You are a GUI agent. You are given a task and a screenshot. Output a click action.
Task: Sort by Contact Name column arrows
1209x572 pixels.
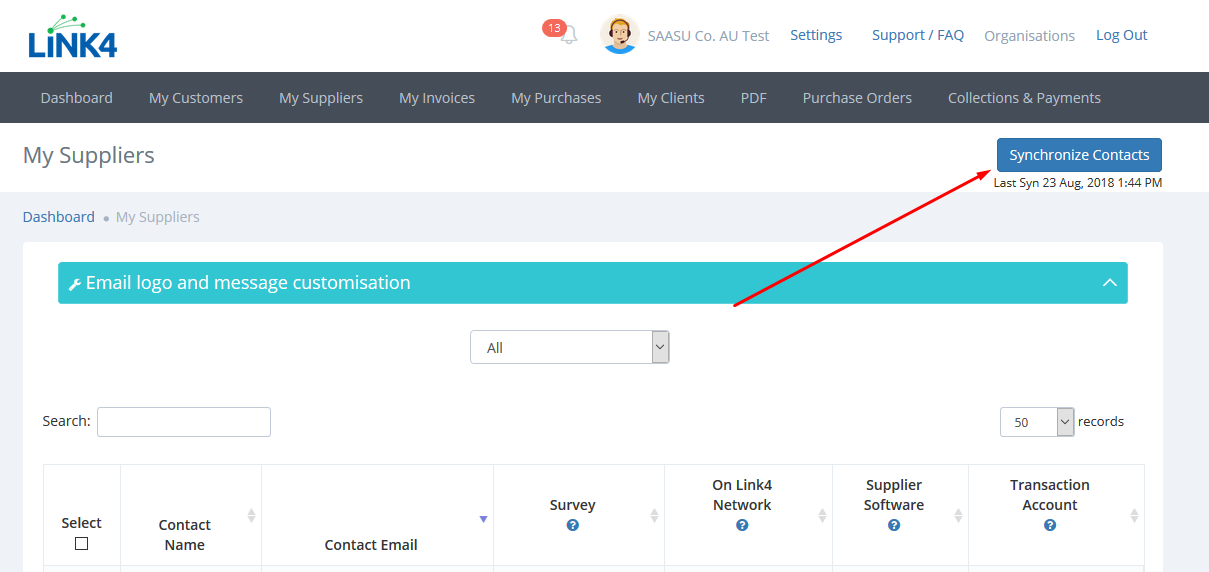point(251,515)
